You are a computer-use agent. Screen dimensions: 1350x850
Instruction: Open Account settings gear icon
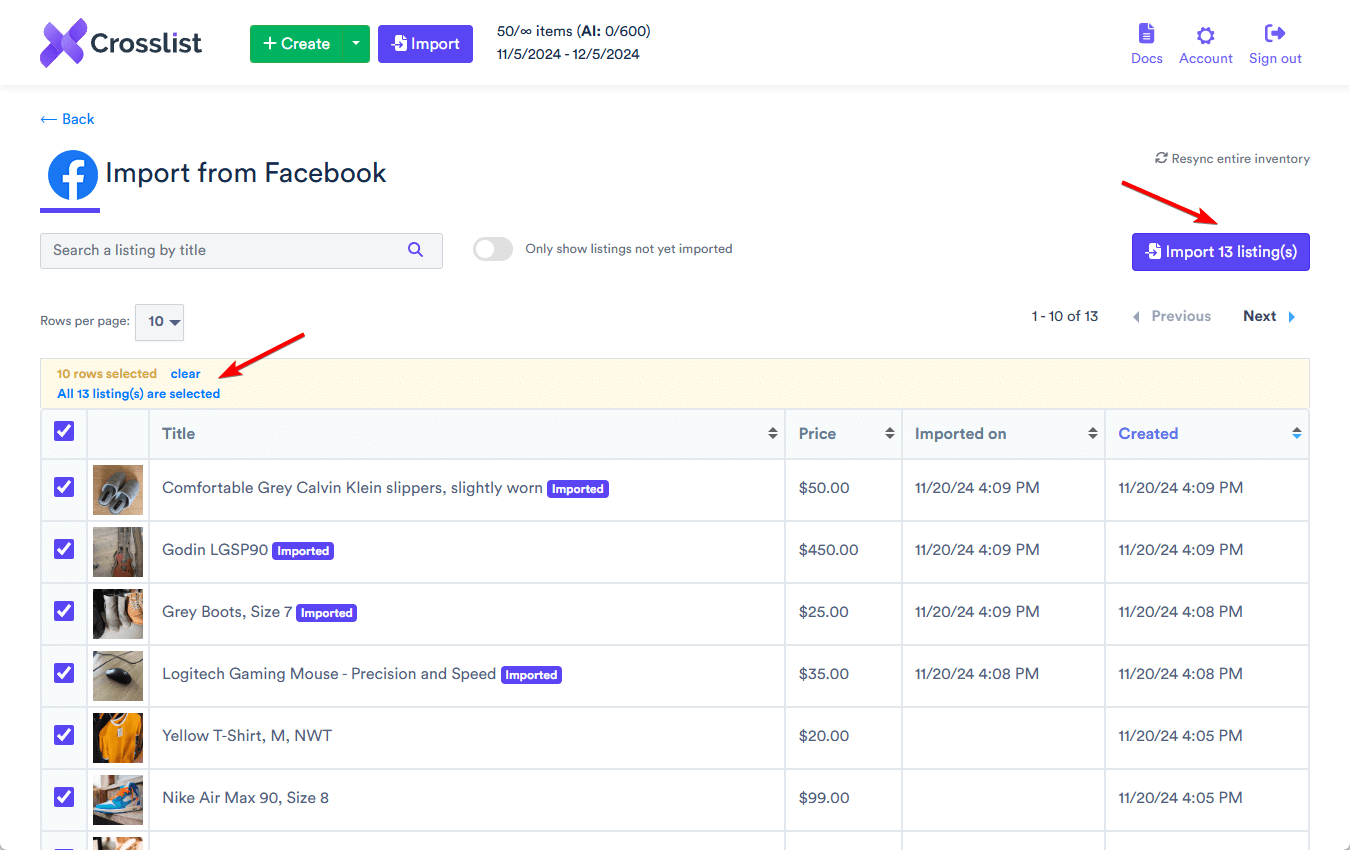(1205, 35)
